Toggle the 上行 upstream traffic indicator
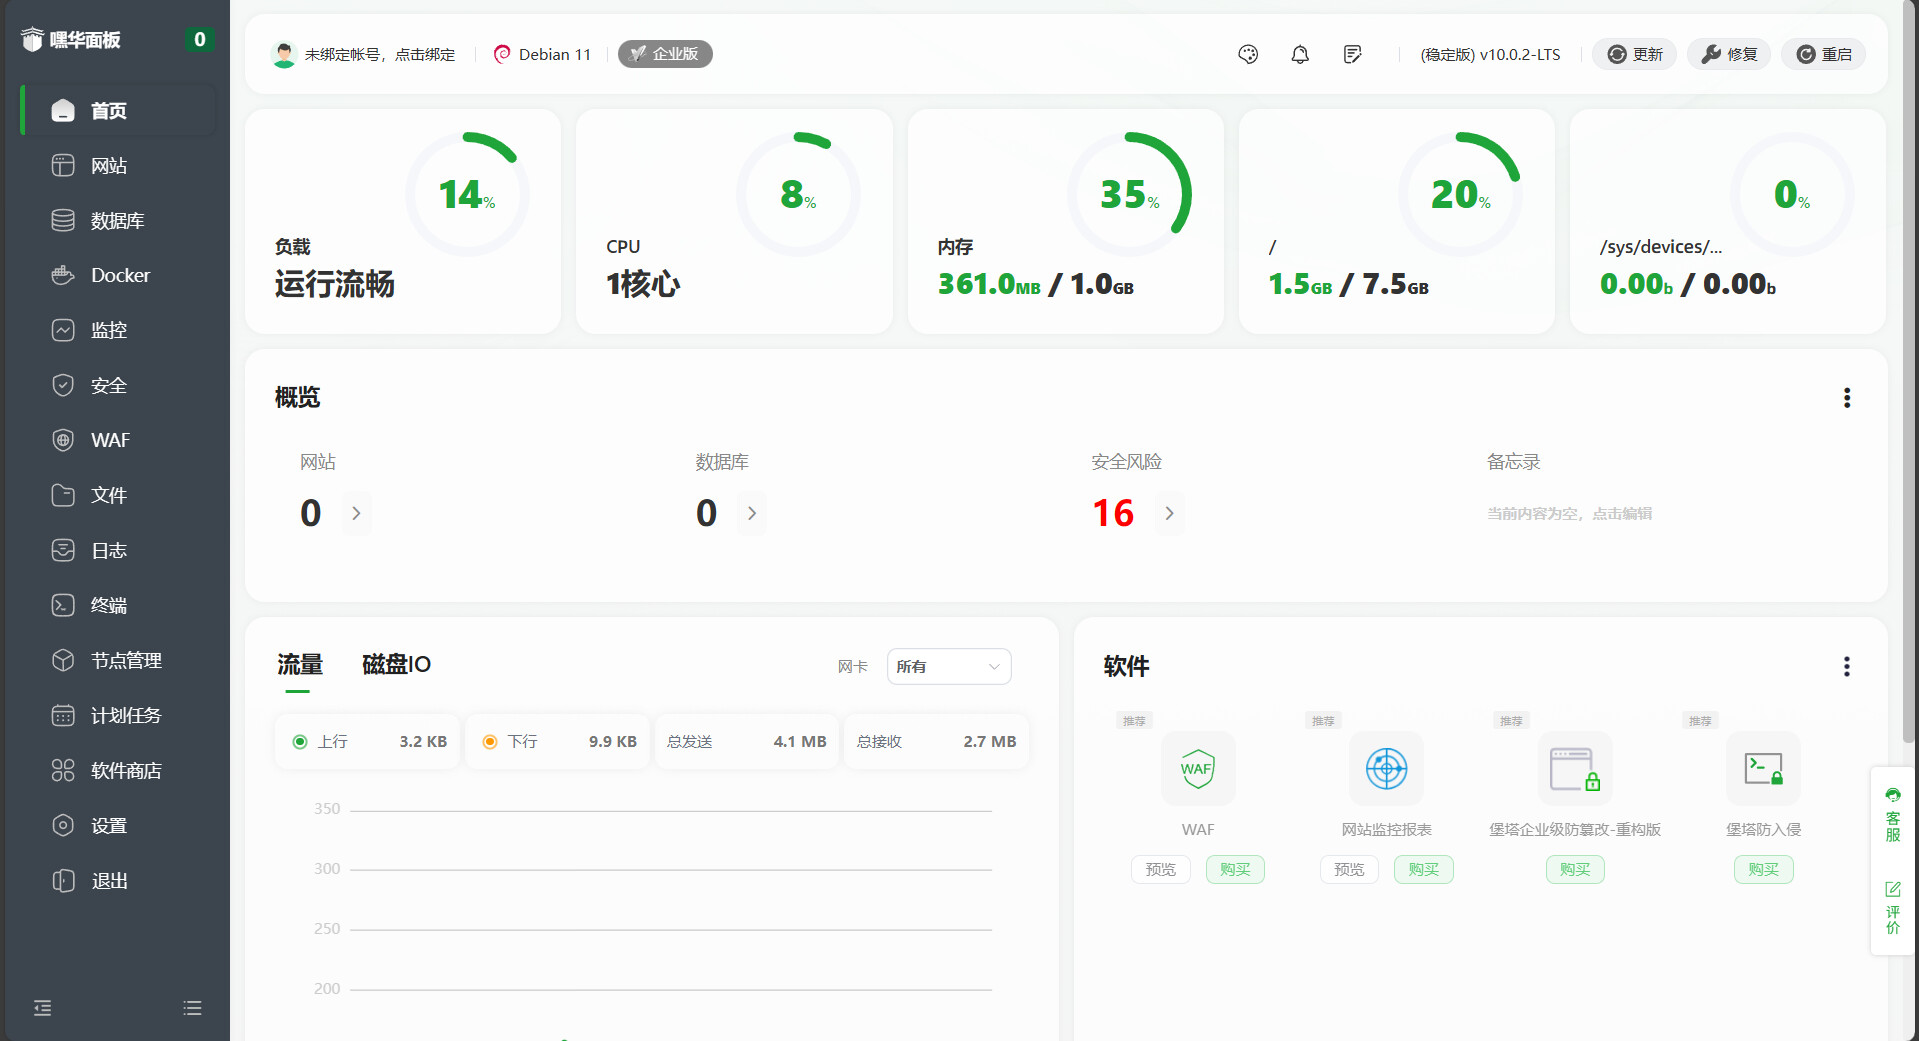The width and height of the screenshot is (1919, 1041). tap(299, 742)
